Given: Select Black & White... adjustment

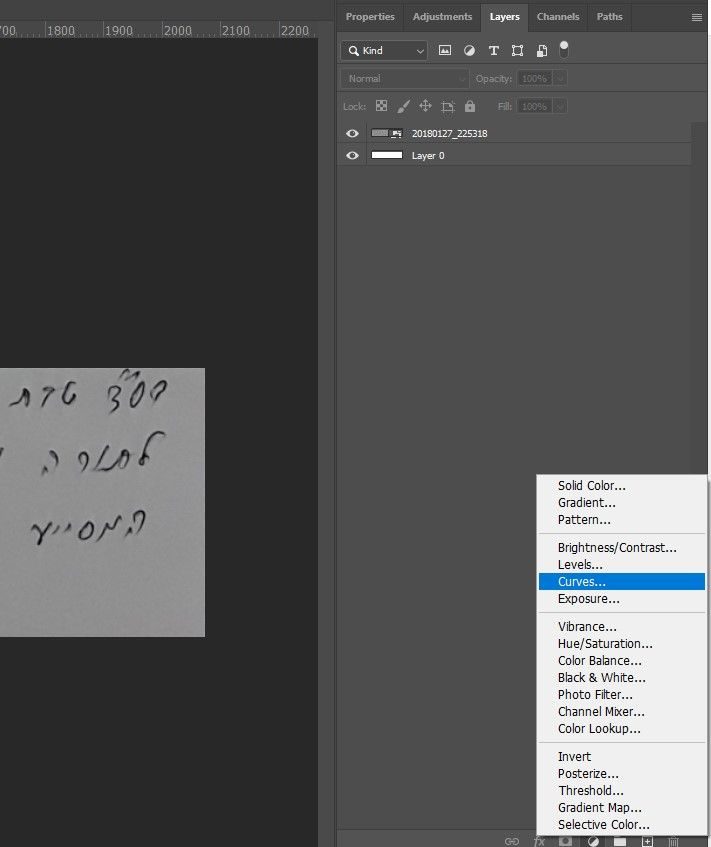Looking at the screenshot, I should 622,678.
